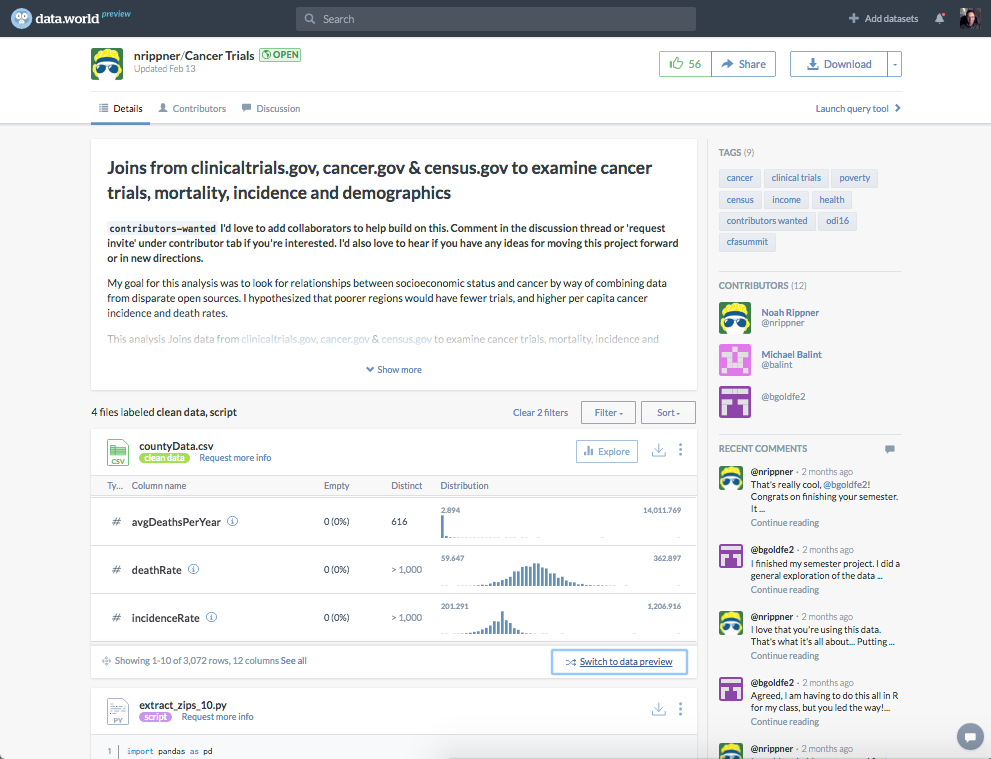The width and height of the screenshot is (991, 759).
Task: Clear 2 filters
Action: [540, 413]
